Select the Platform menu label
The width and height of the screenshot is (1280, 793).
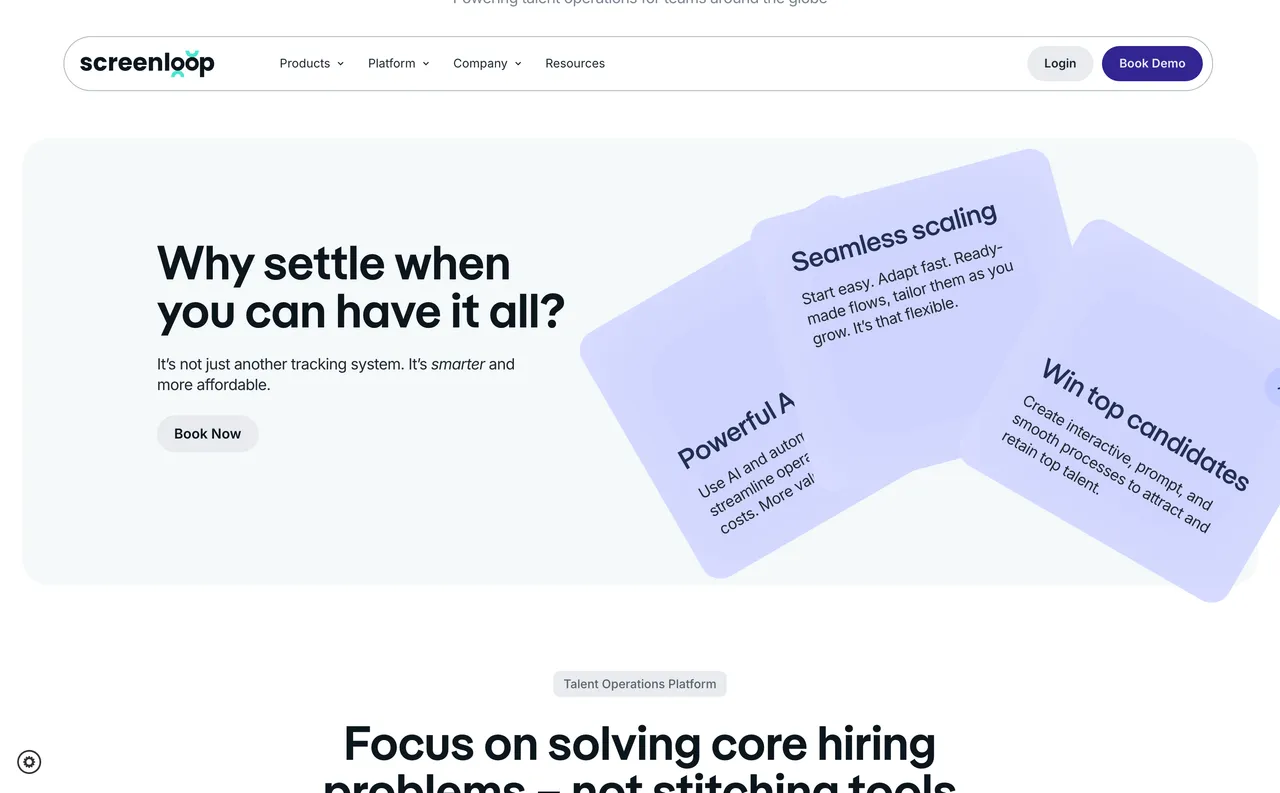[391, 63]
